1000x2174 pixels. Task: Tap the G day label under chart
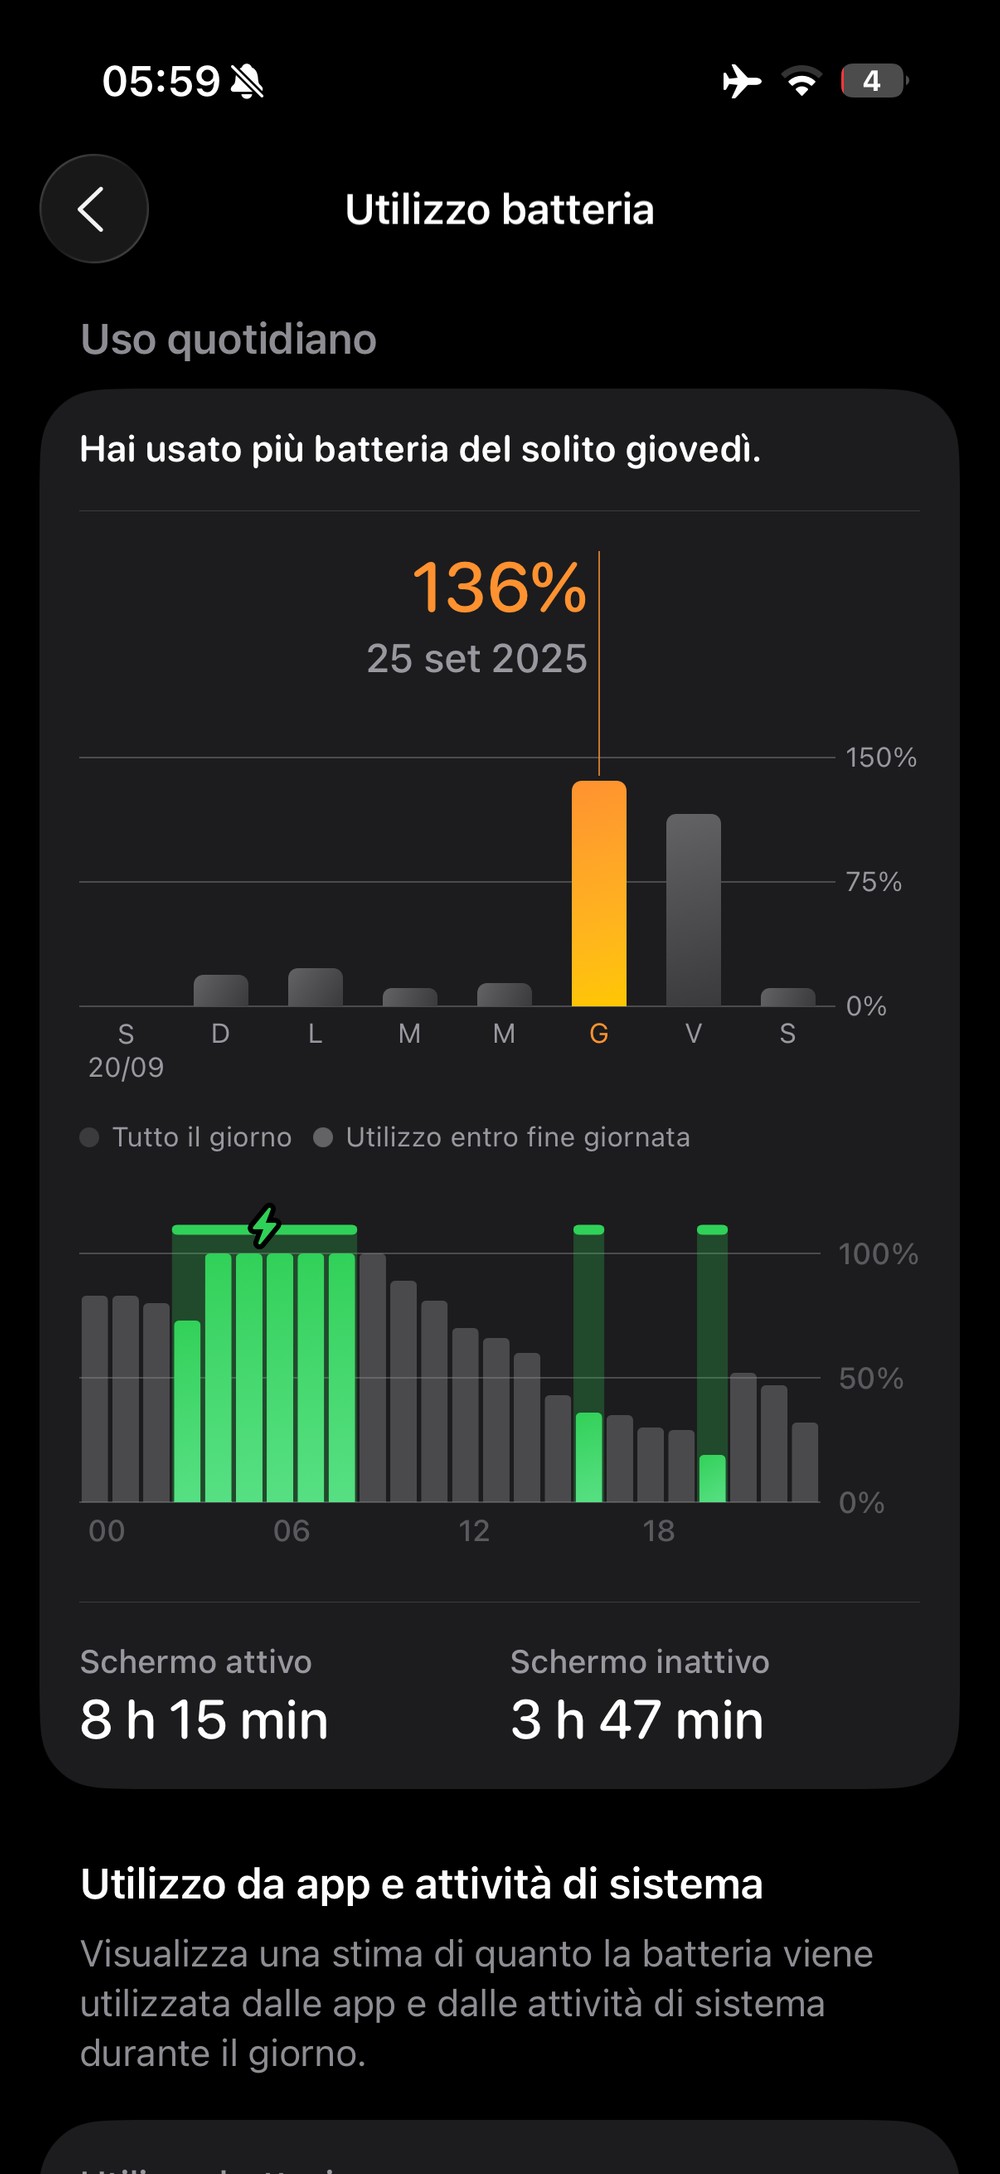[599, 1034]
